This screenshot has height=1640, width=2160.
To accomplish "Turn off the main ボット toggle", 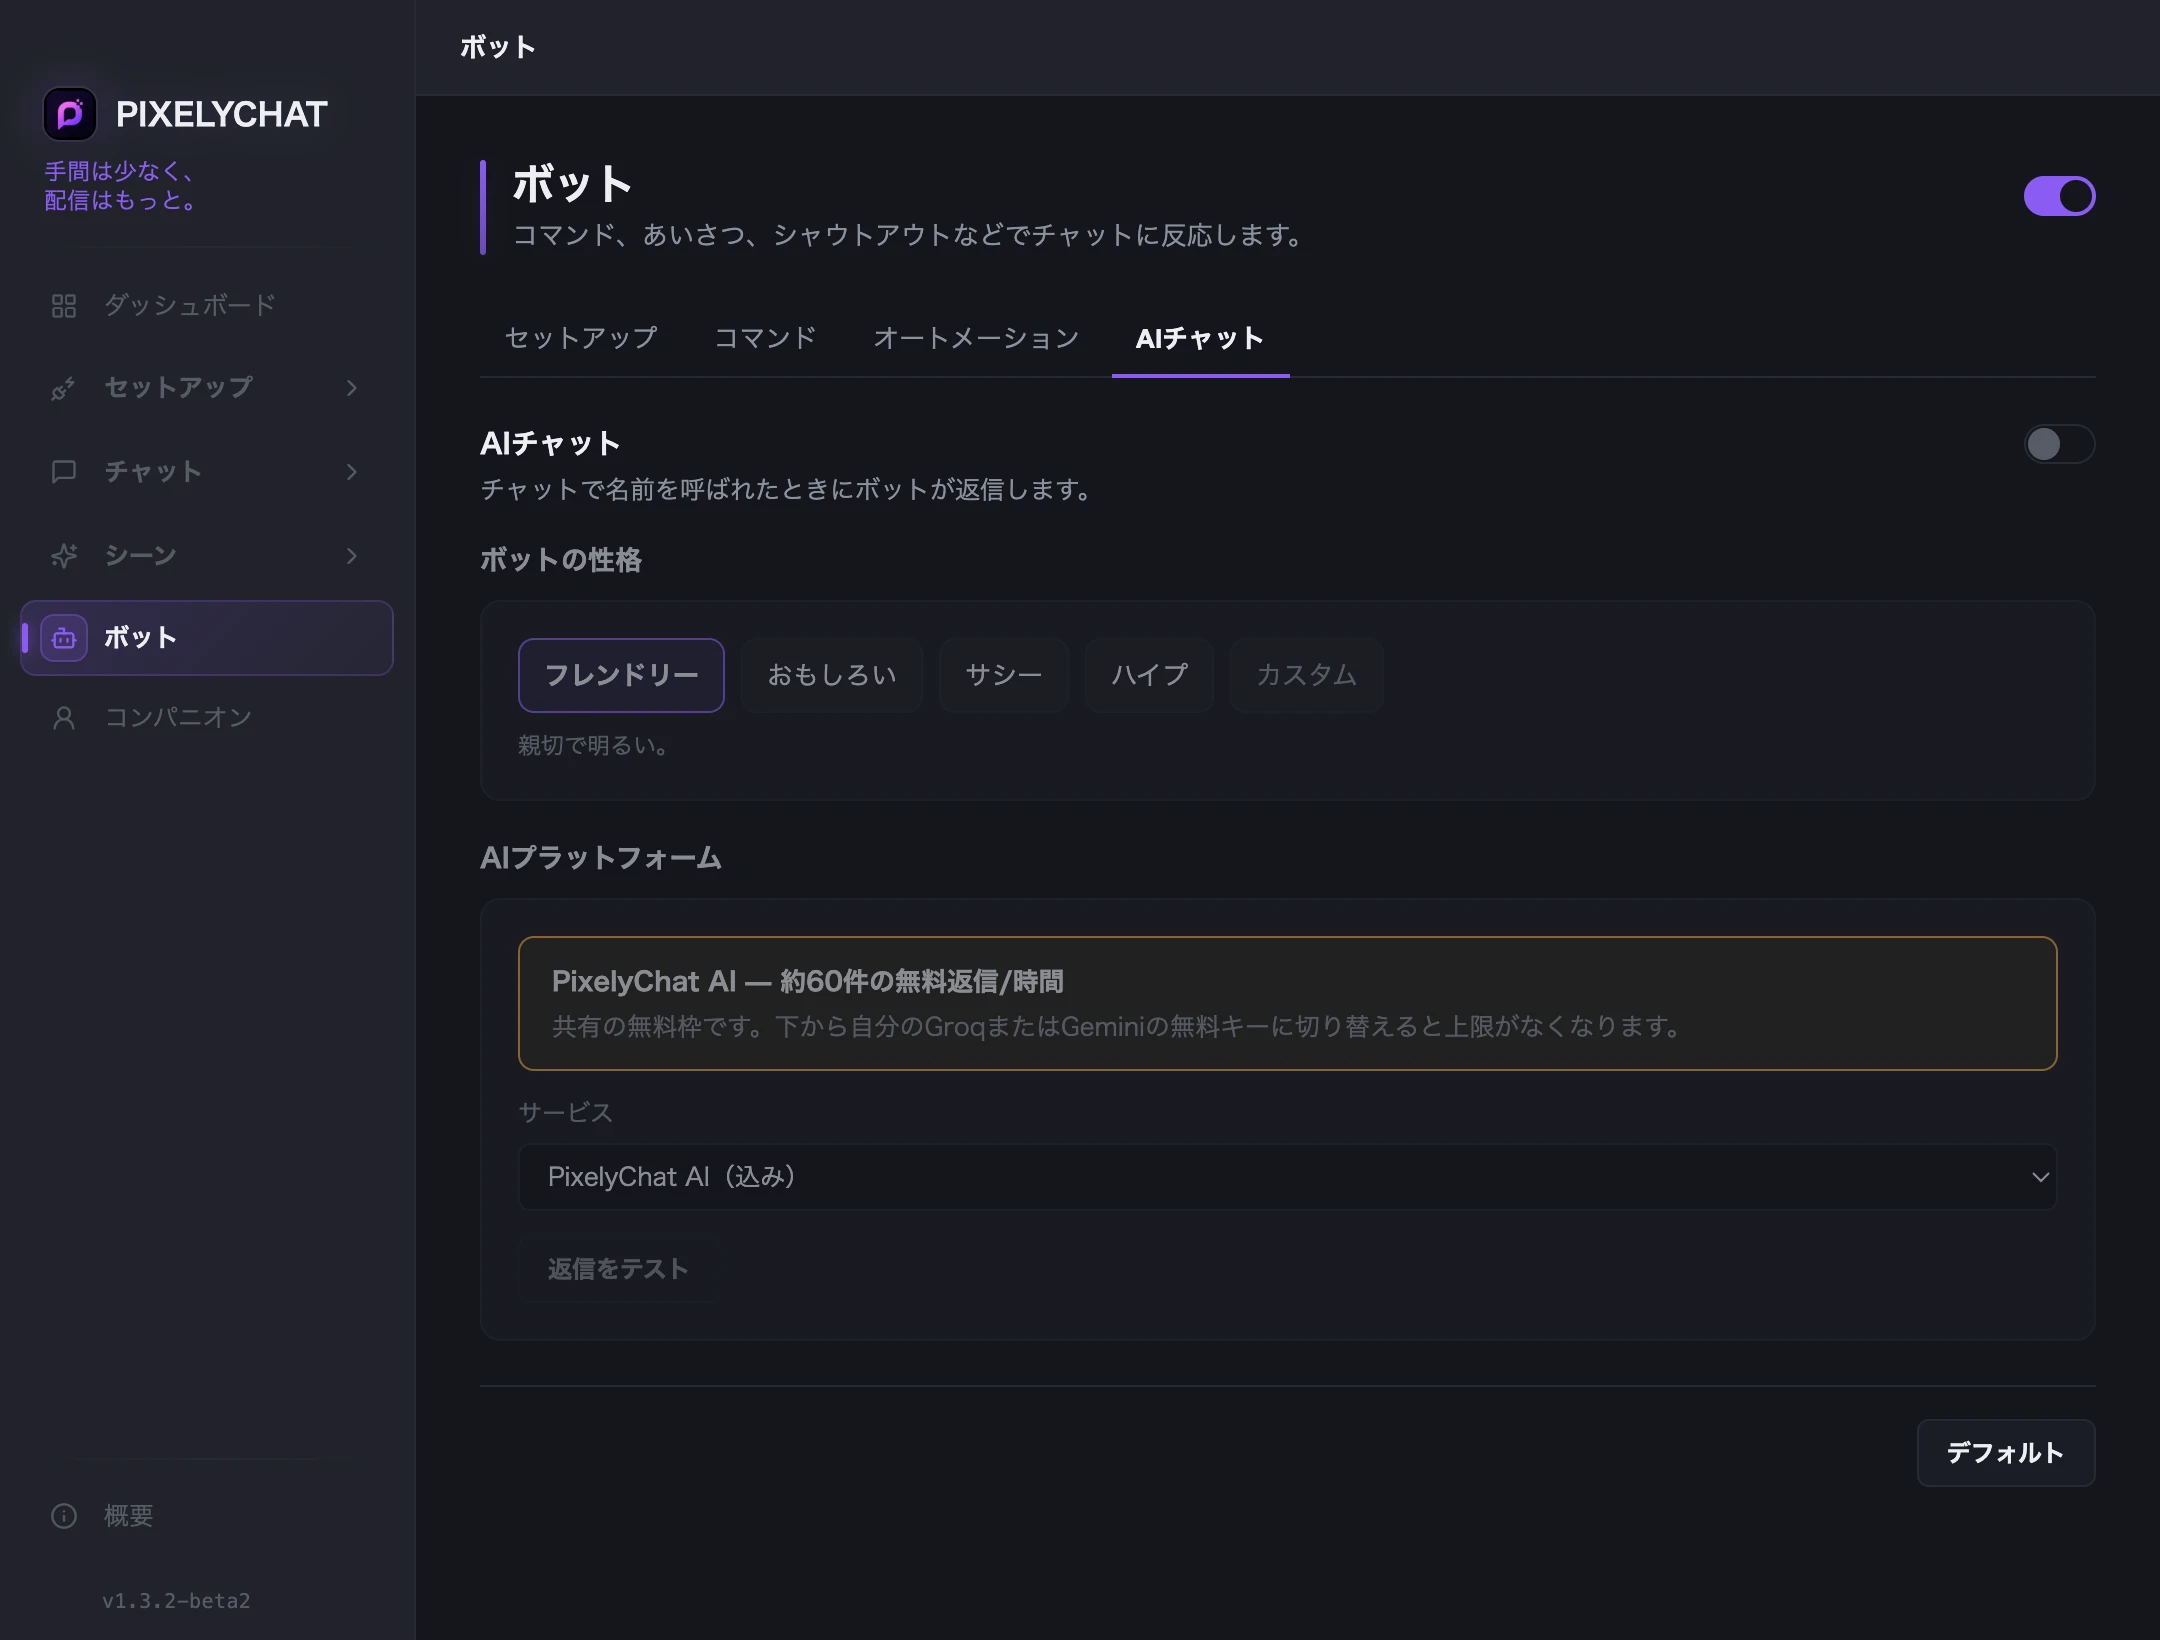I will point(2059,196).
